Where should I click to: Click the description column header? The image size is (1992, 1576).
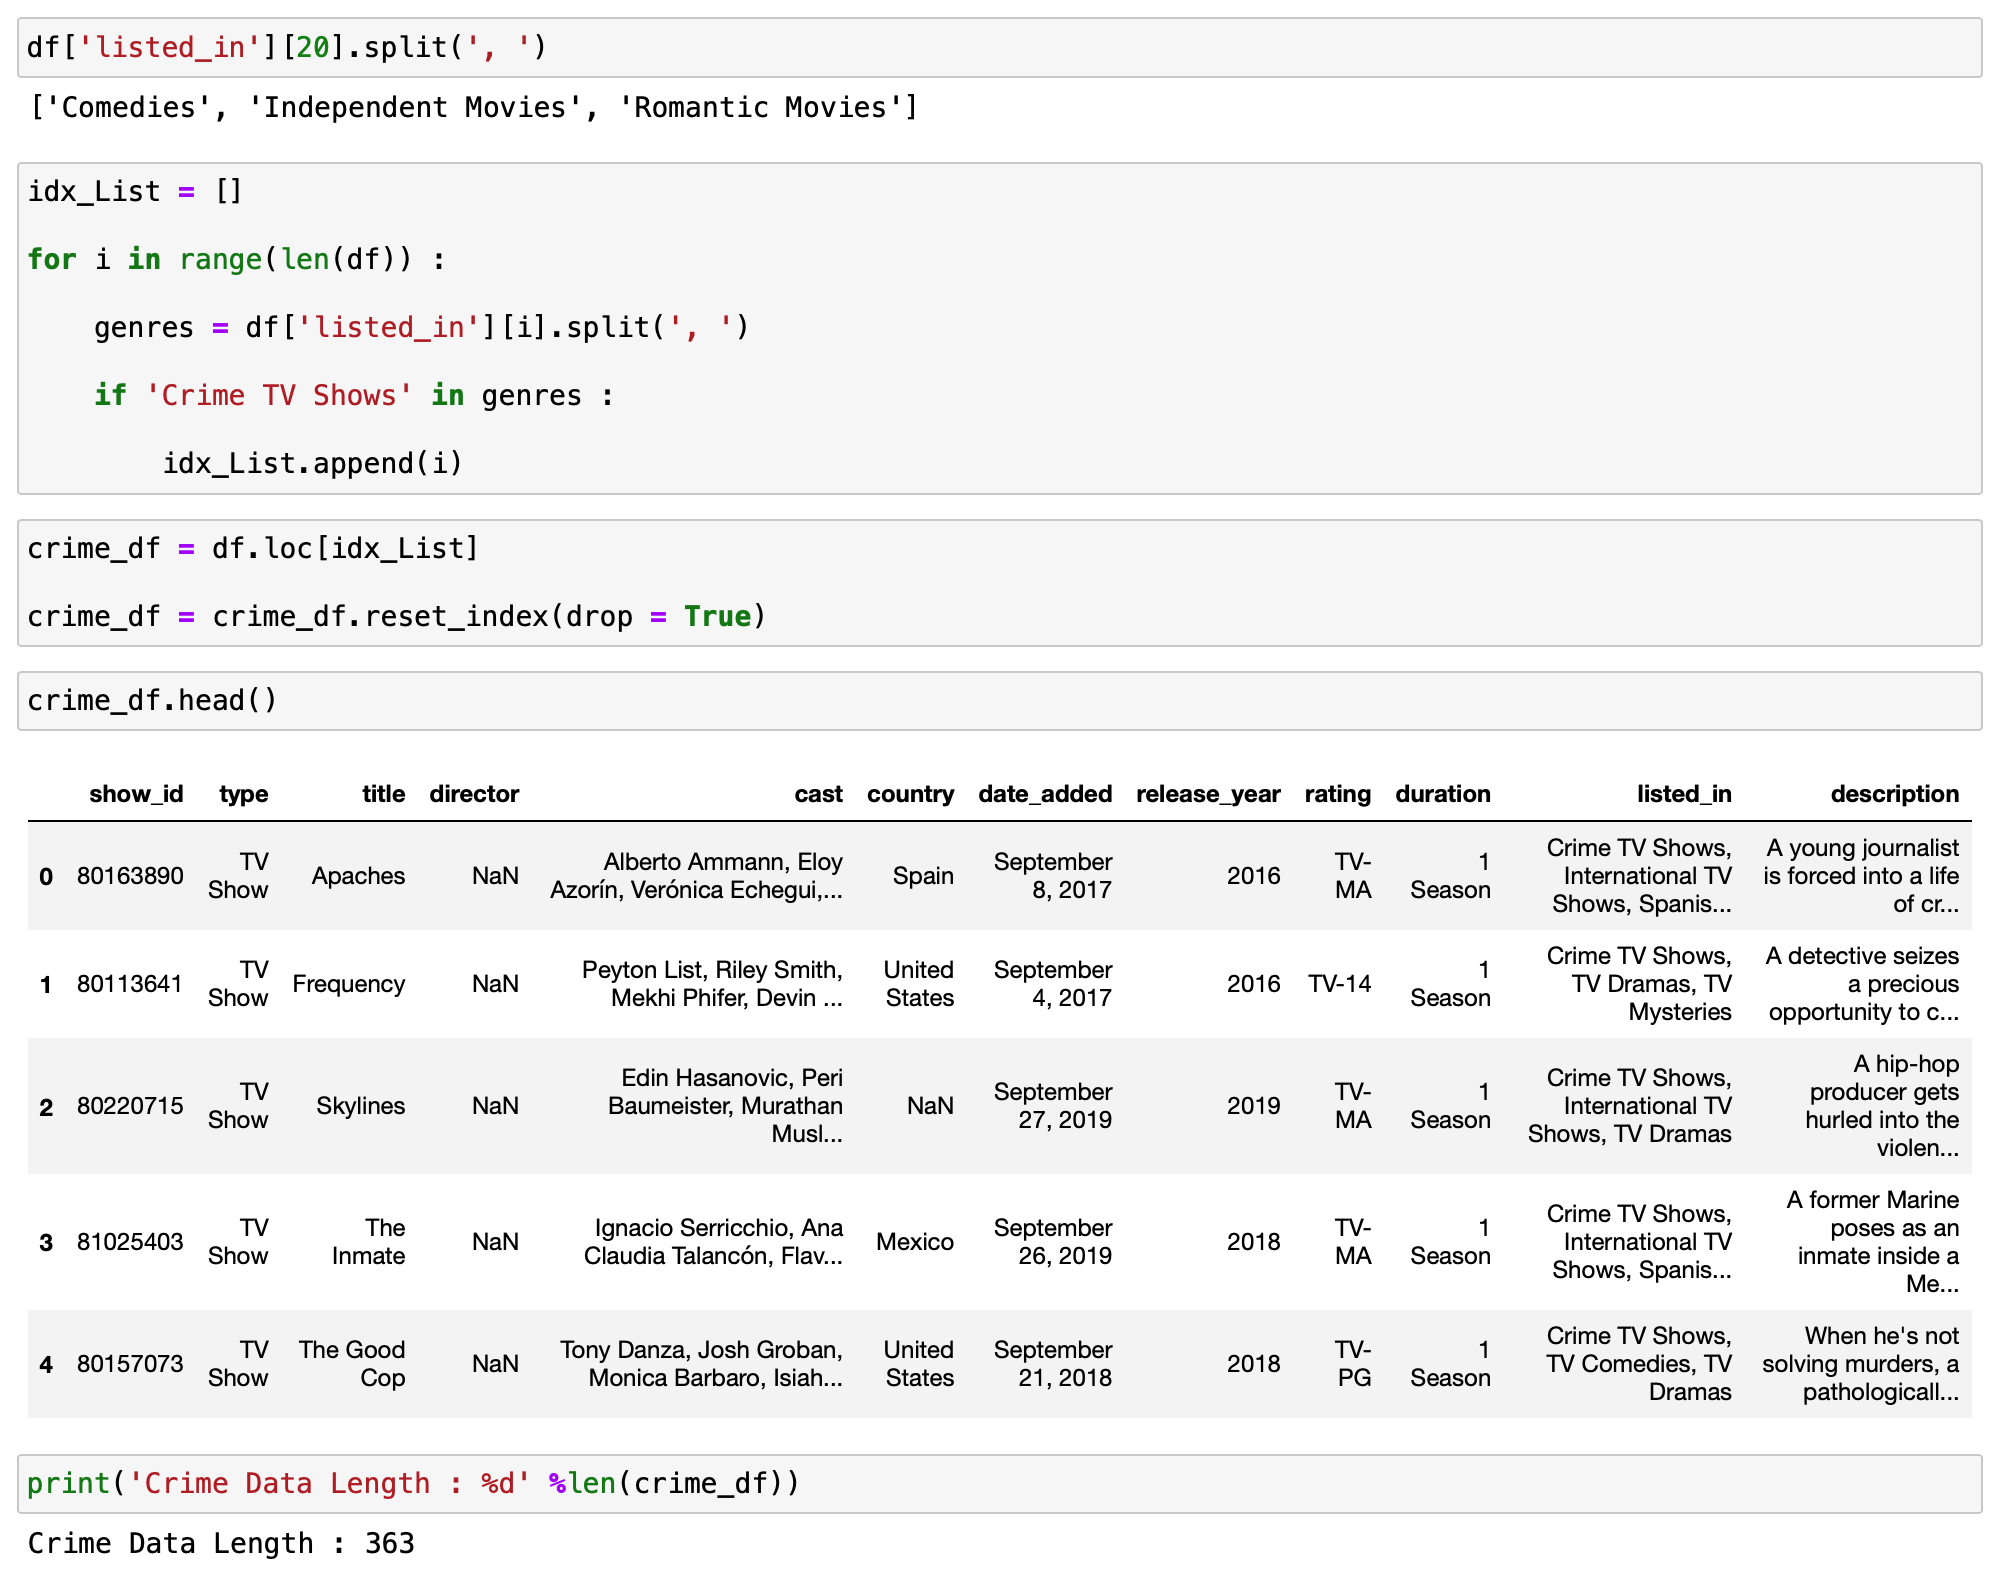point(1894,794)
